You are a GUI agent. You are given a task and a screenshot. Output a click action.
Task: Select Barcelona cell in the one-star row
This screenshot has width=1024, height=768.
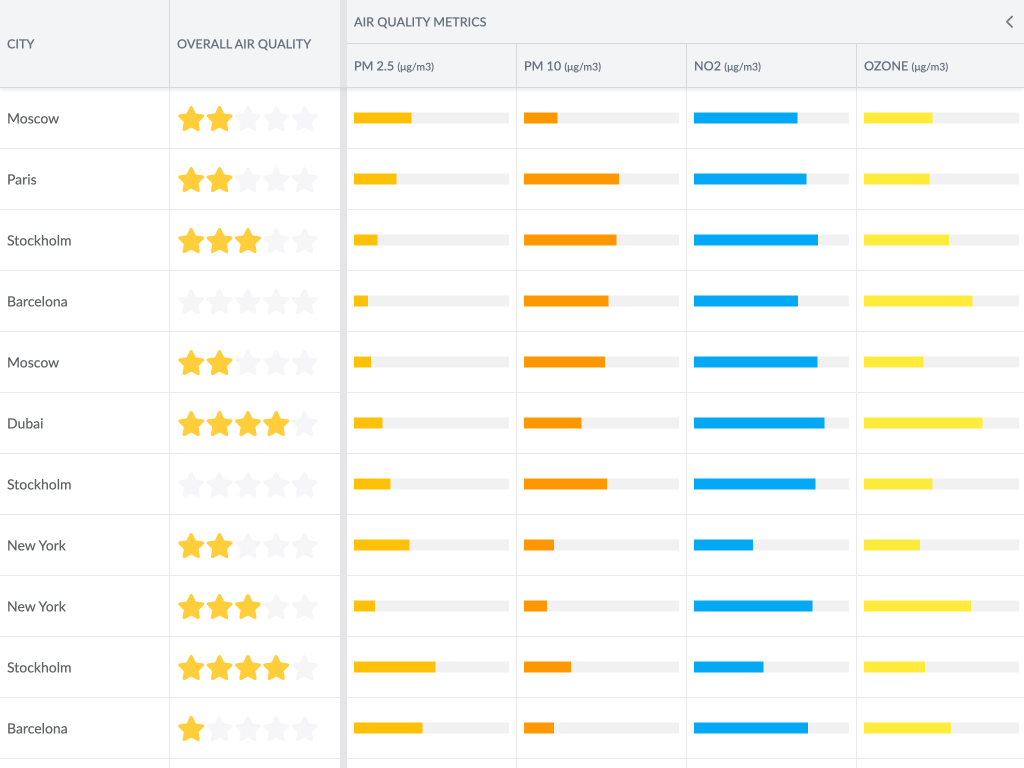pyautogui.click(x=84, y=728)
